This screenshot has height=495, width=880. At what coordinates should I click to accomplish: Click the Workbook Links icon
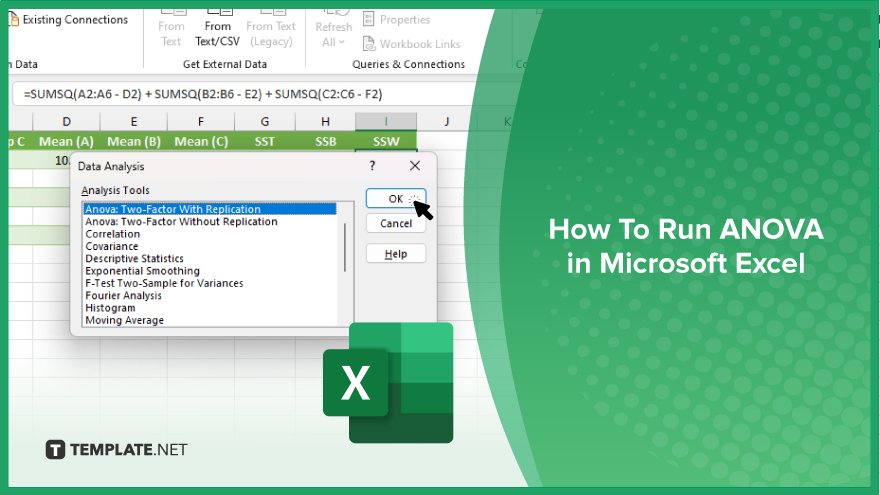coord(369,44)
